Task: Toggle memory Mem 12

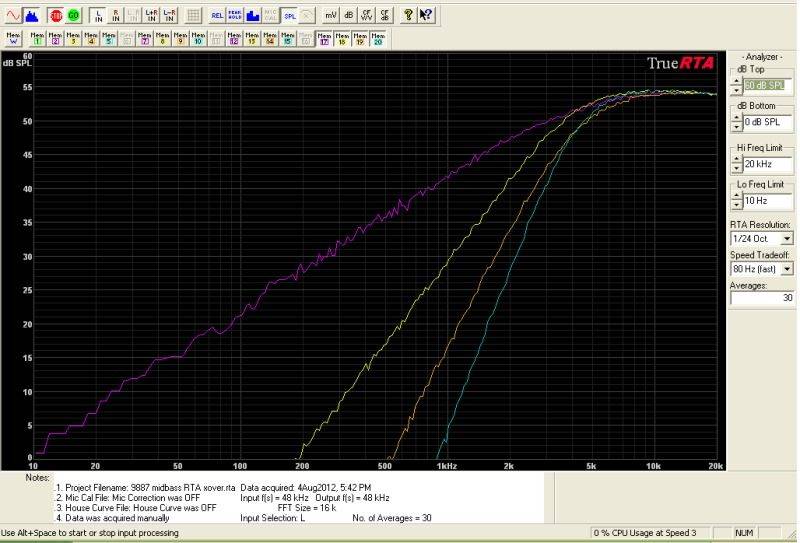Action: tap(234, 38)
